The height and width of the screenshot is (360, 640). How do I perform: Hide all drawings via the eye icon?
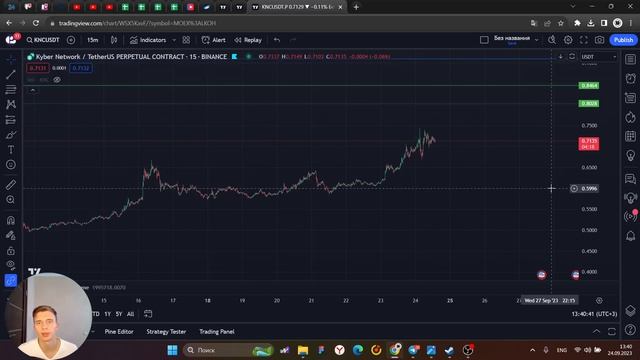tap(11, 265)
